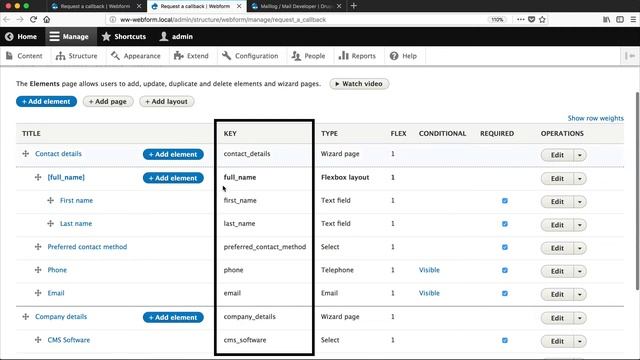The height and width of the screenshot is (360, 640).
Task: Go to the Extend admin menu
Action: point(191,56)
